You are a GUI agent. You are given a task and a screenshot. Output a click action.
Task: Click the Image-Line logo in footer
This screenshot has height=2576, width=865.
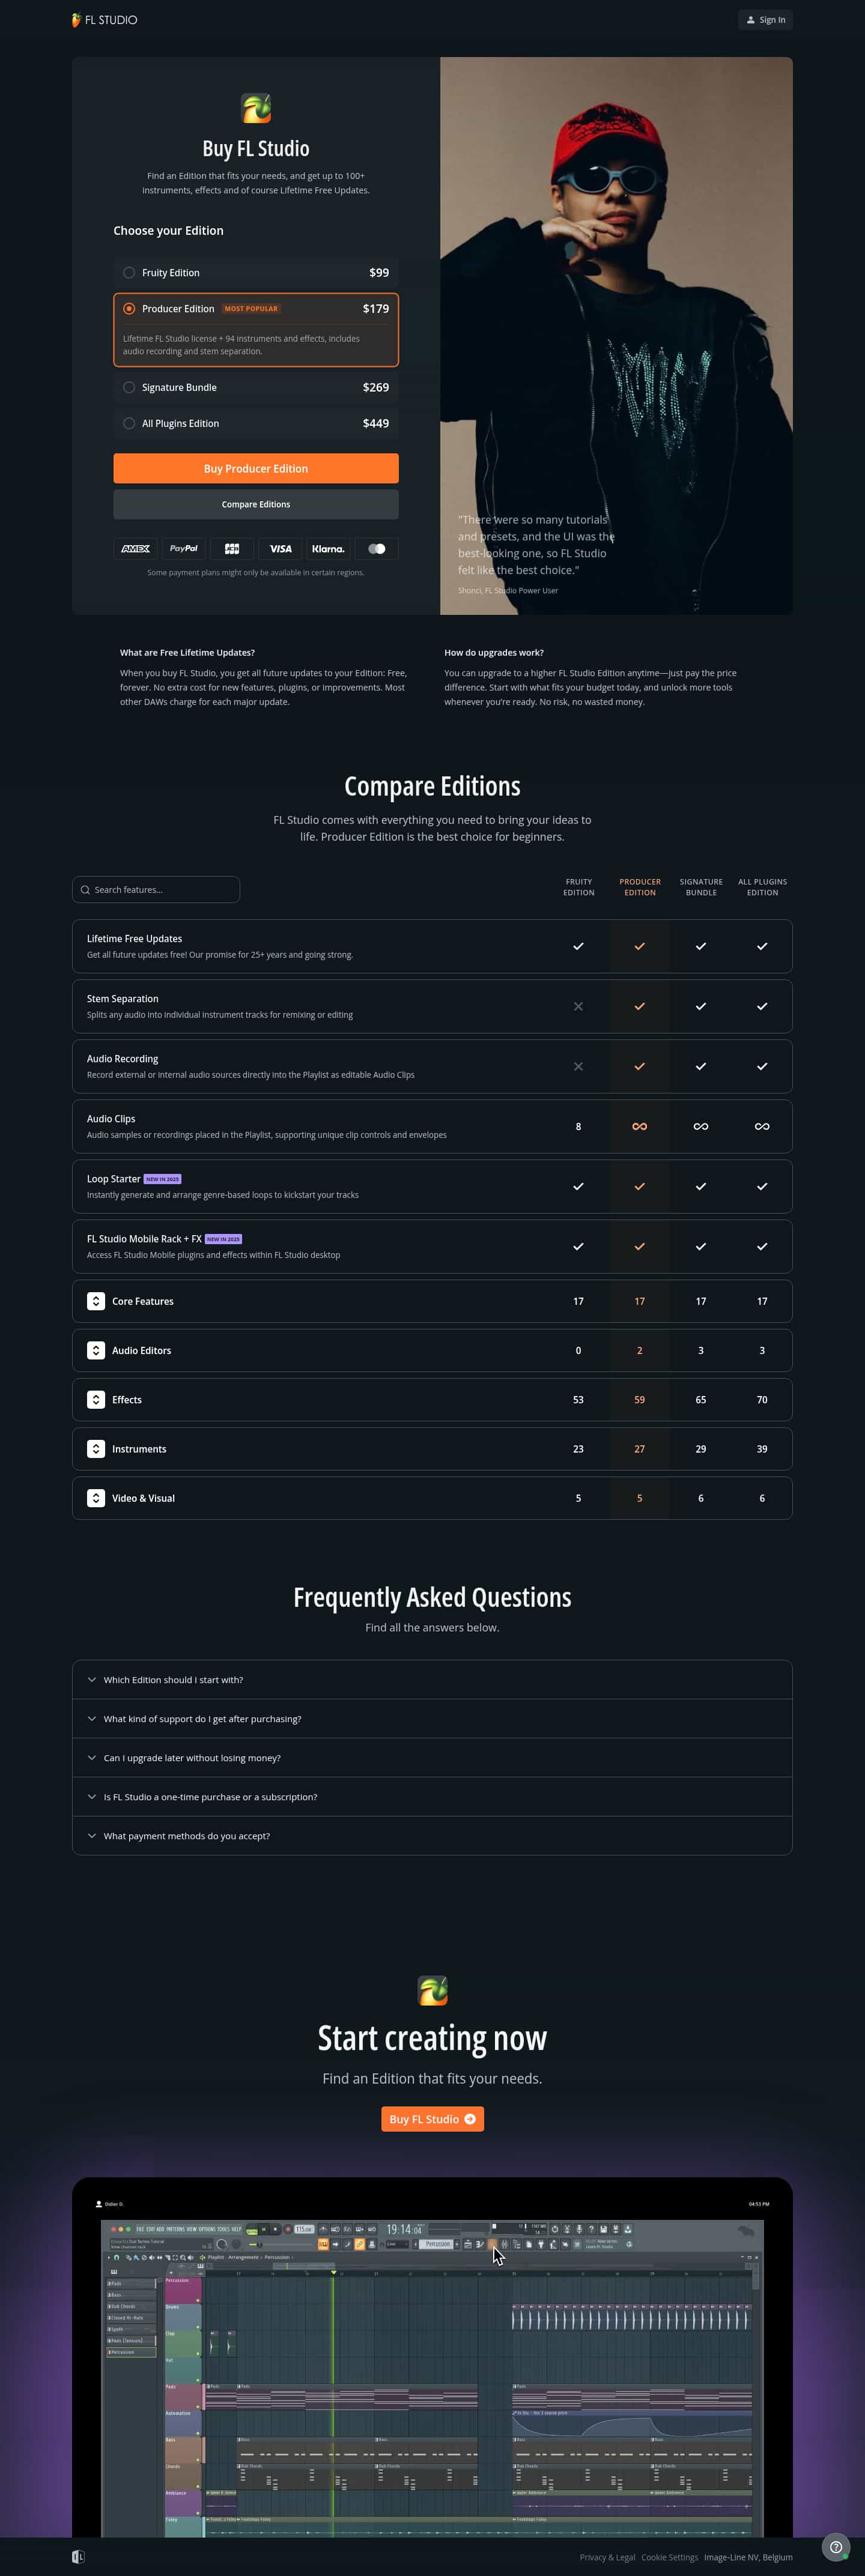click(x=78, y=2557)
